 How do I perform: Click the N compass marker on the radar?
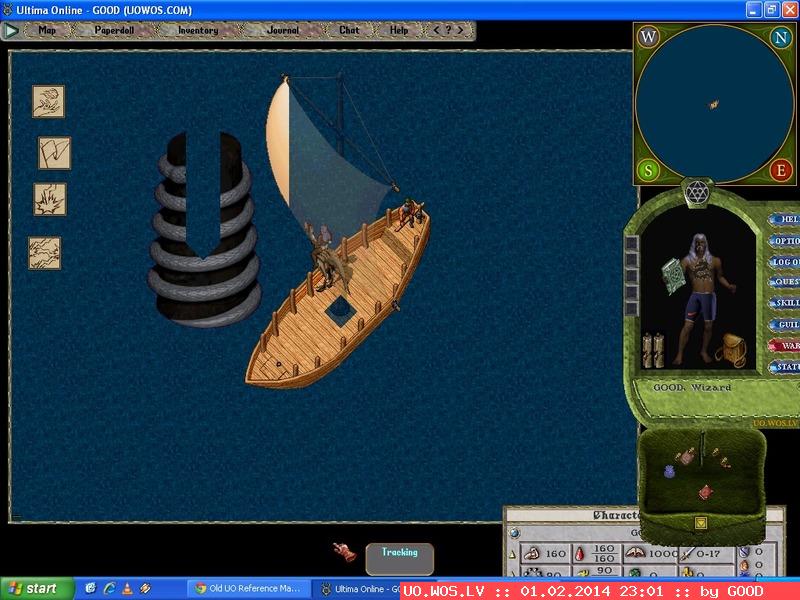coord(781,37)
